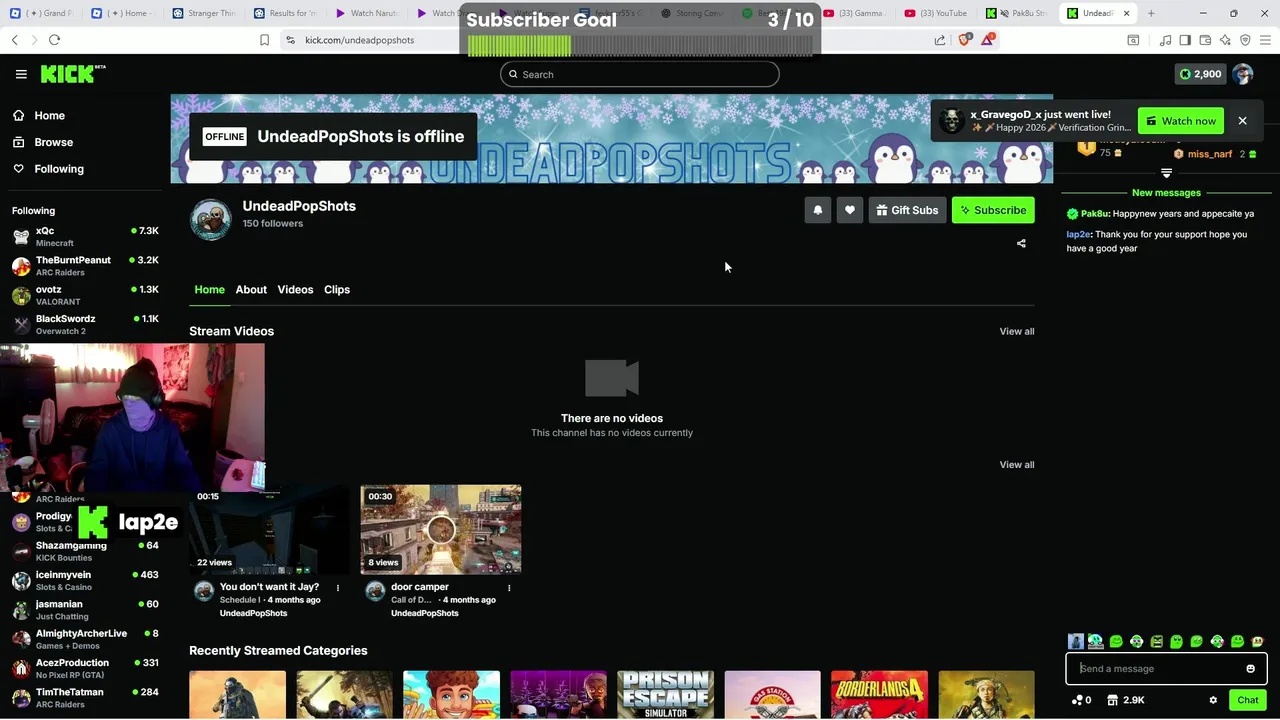Click Brave Shields icon in address bar
1280x720 pixels.
pos(964,40)
